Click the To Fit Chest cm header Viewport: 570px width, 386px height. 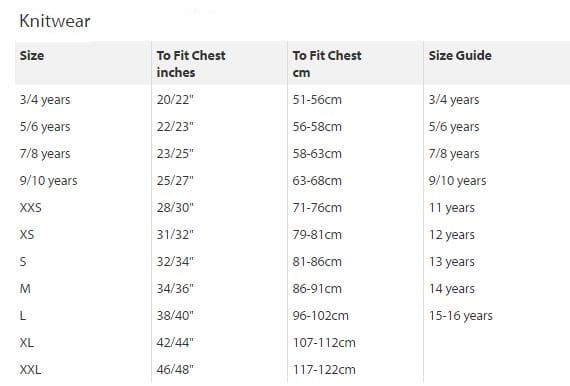[327, 64]
